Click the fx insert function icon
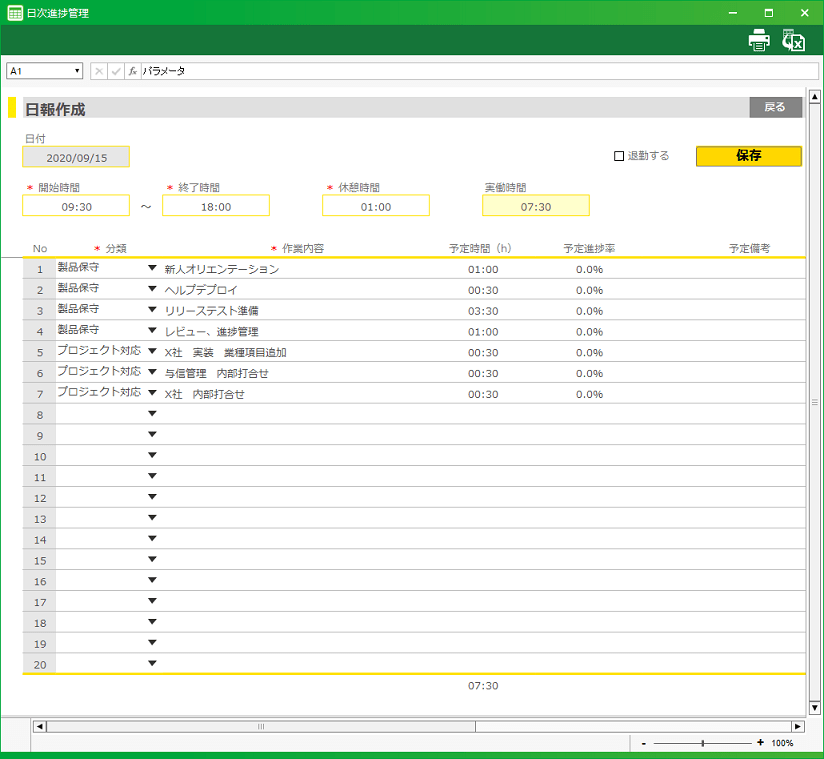 coord(132,71)
